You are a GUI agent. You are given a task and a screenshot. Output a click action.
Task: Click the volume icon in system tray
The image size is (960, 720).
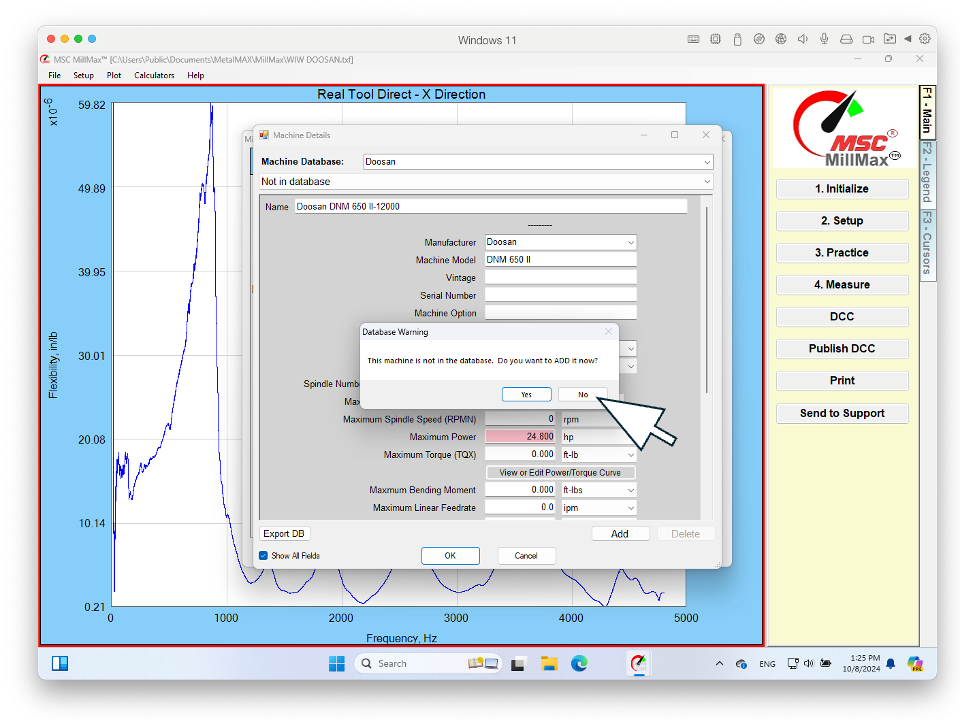click(808, 663)
